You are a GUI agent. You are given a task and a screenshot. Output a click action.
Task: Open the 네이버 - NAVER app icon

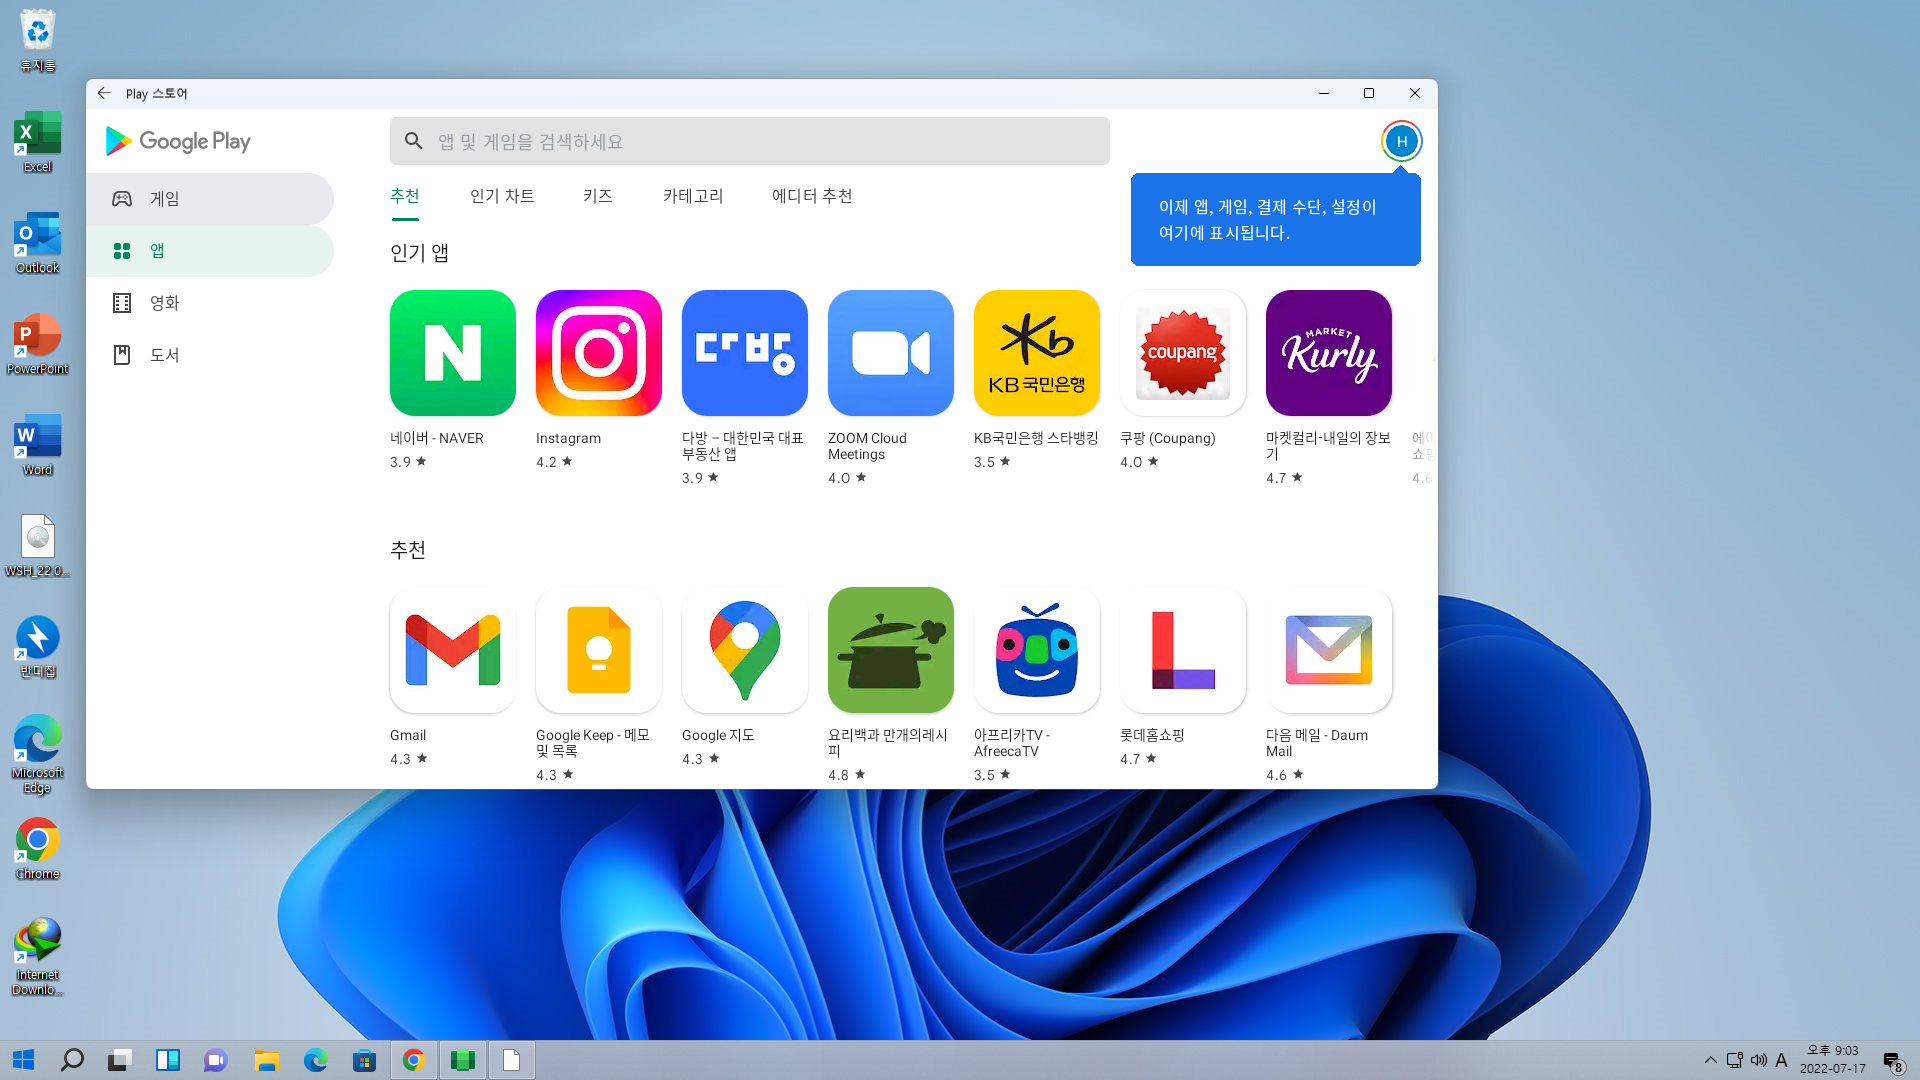[x=453, y=353]
